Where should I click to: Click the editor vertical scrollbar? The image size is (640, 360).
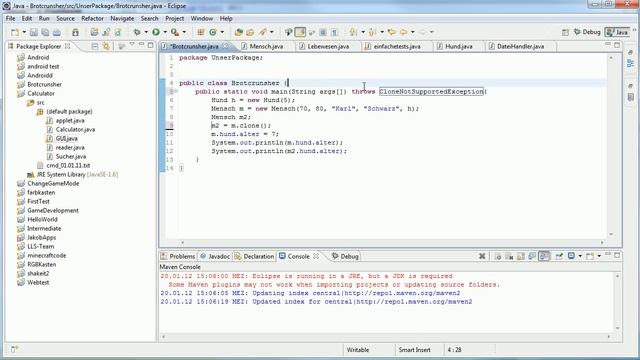611,146
